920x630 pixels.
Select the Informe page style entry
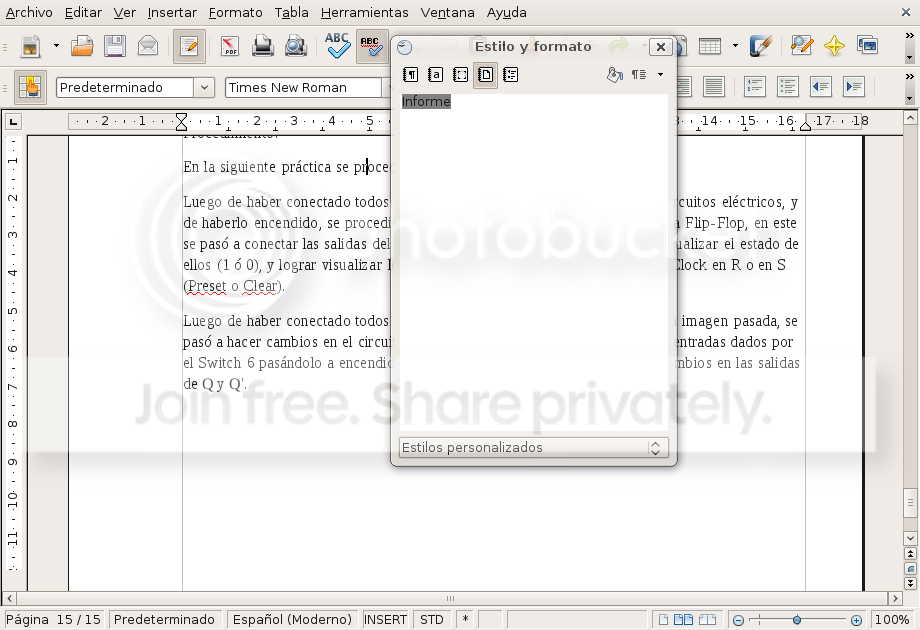(426, 101)
